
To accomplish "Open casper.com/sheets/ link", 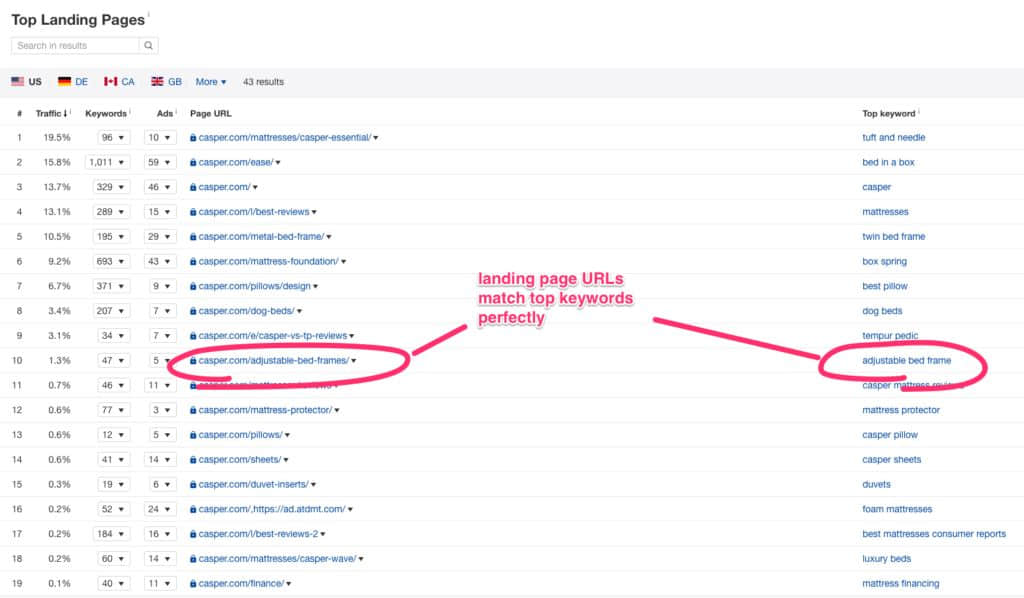I will point(240,460).
